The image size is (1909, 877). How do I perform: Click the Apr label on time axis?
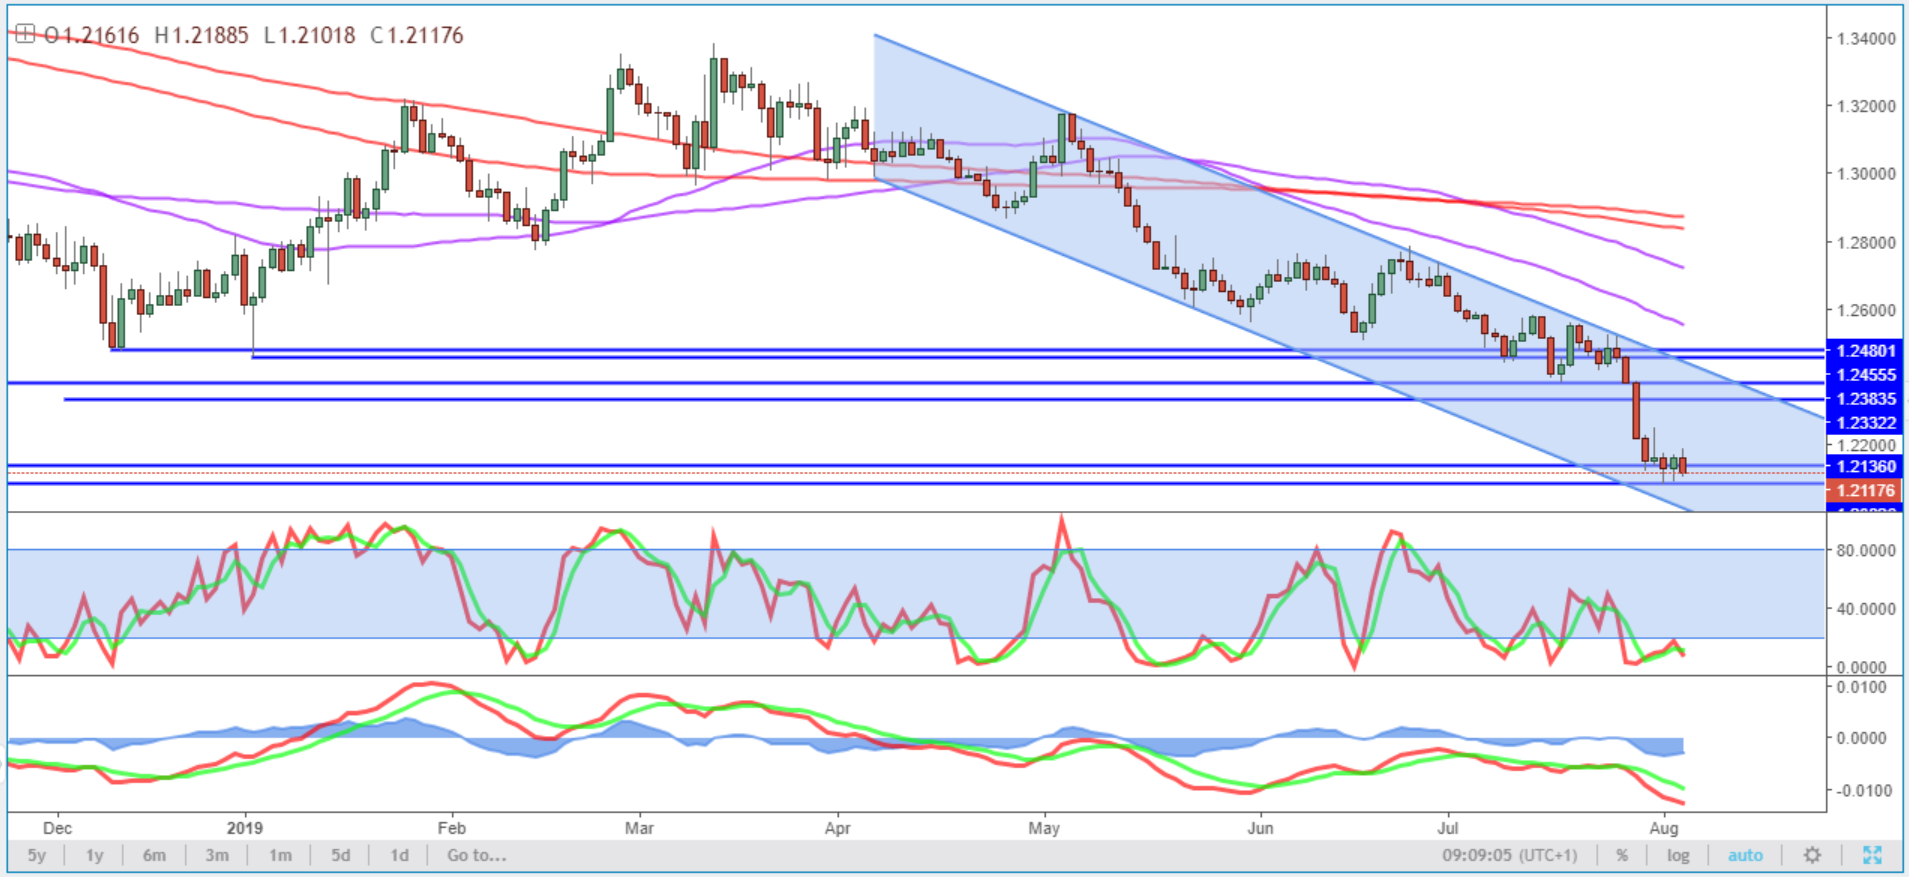pyautogui.click(x=837, y=828)
